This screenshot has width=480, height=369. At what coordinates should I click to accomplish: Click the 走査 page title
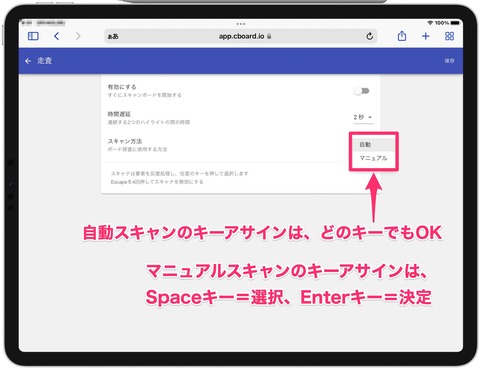(44, 61)
